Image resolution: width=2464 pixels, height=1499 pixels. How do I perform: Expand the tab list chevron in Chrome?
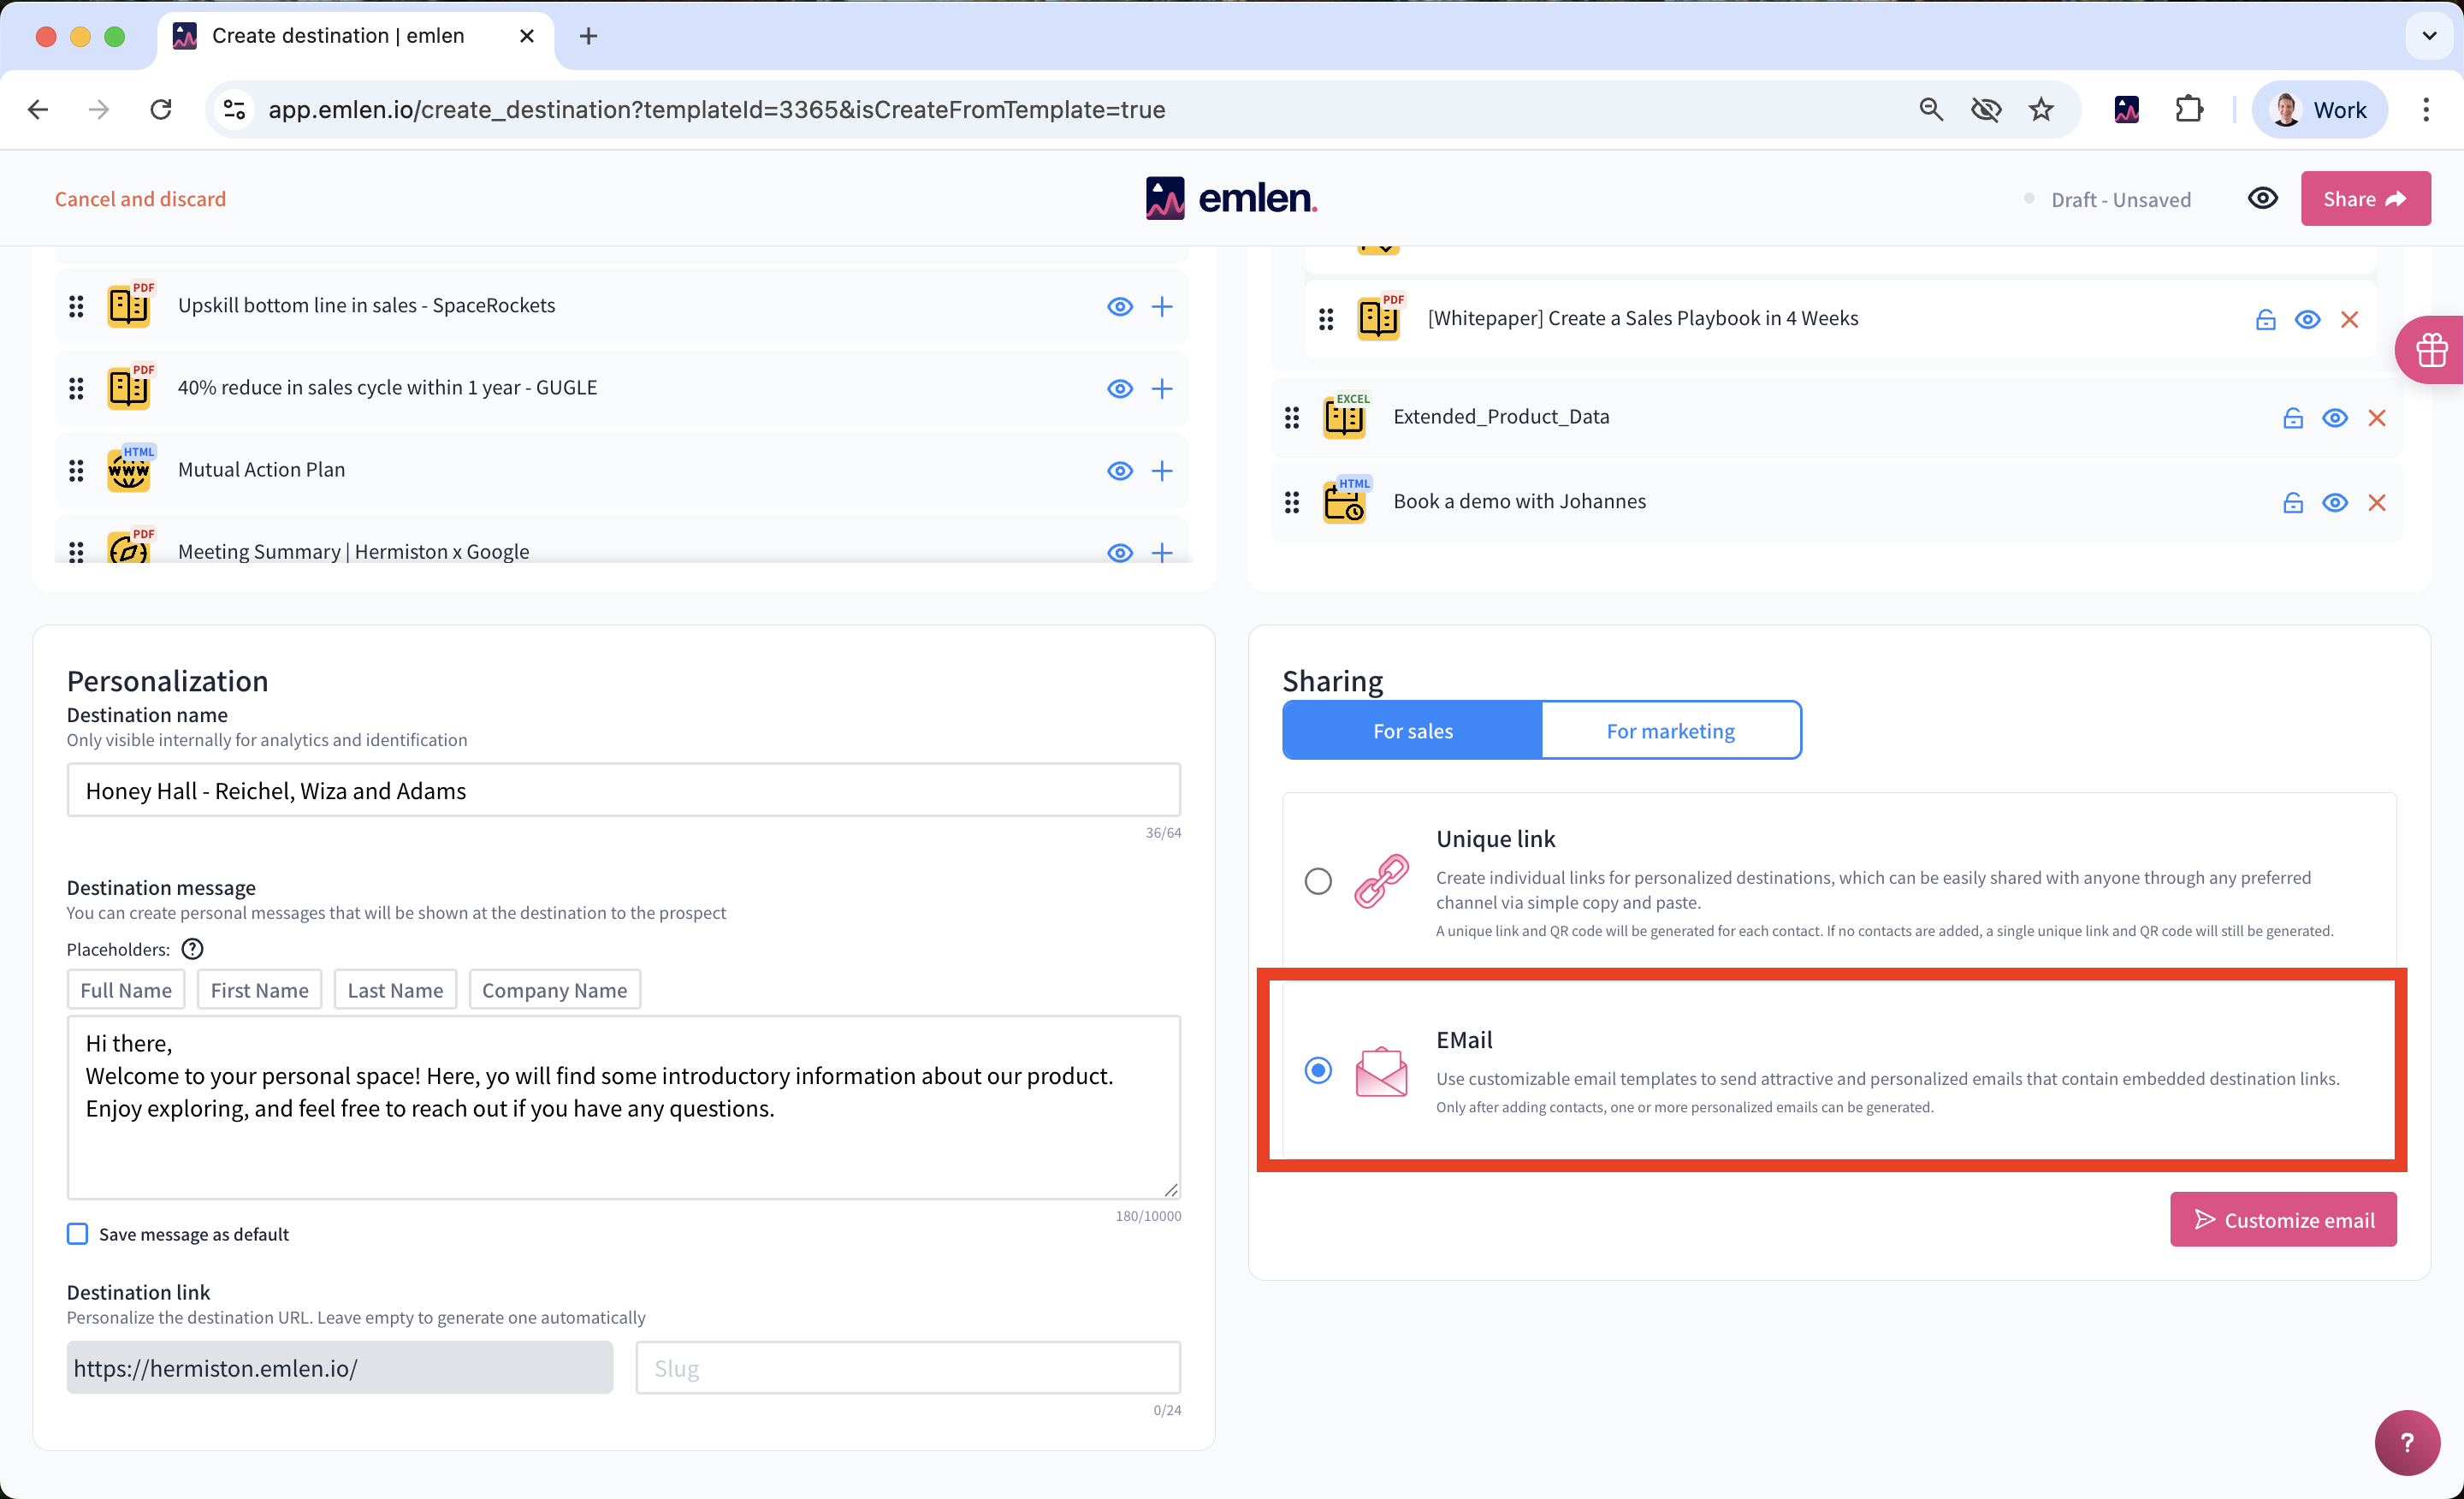(2429, 36)
